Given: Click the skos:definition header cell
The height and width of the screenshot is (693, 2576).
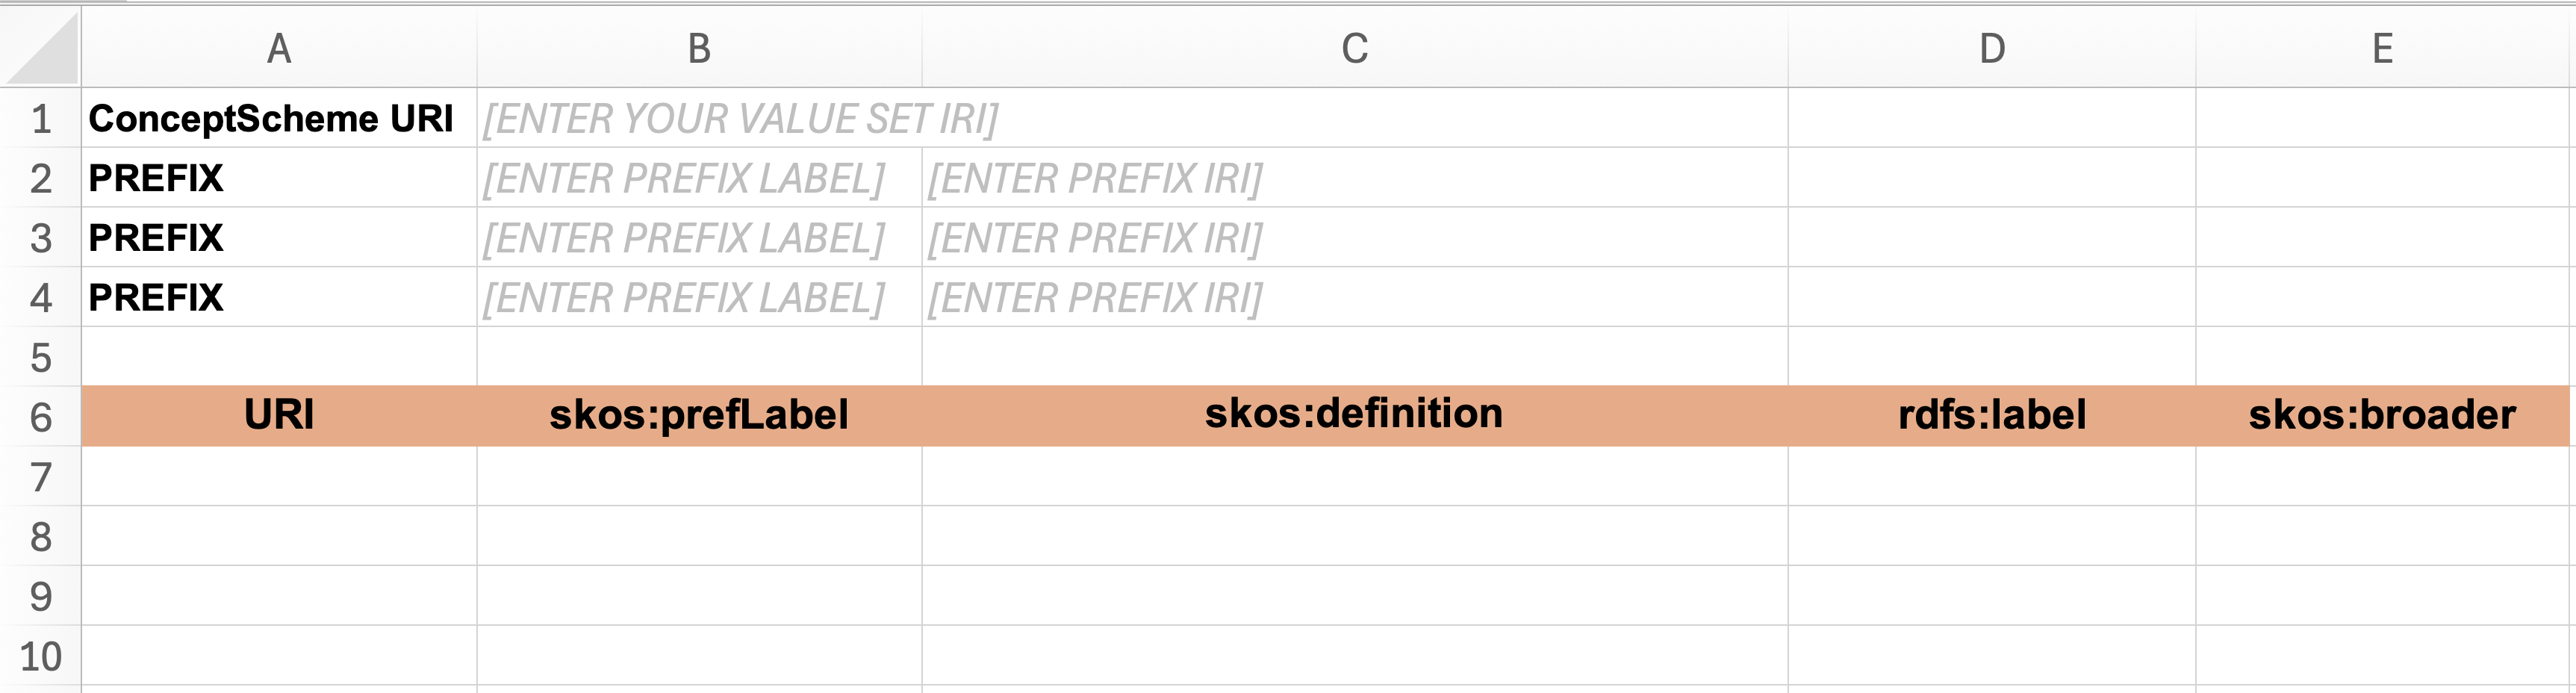Looking at the screenshot, I should click(x=1354, y=415).
